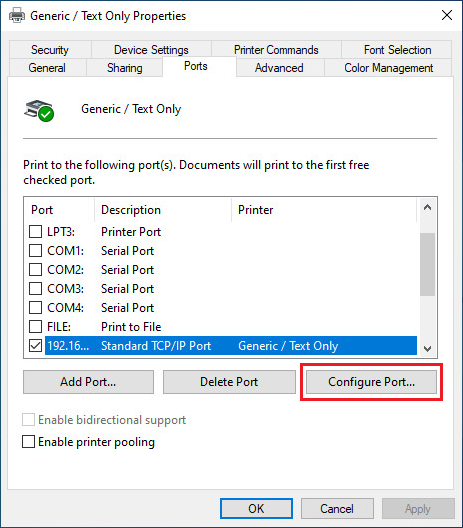Confirm with the OK button
463x528 pixels.
click(x=256, y=508)
